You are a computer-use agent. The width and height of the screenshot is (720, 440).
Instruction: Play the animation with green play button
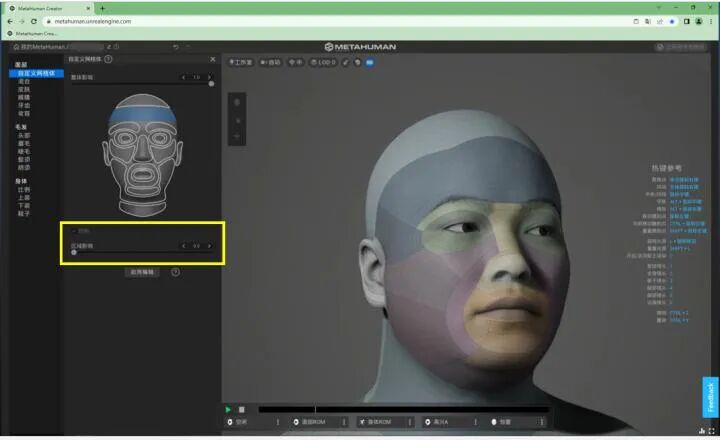[228, 409]
